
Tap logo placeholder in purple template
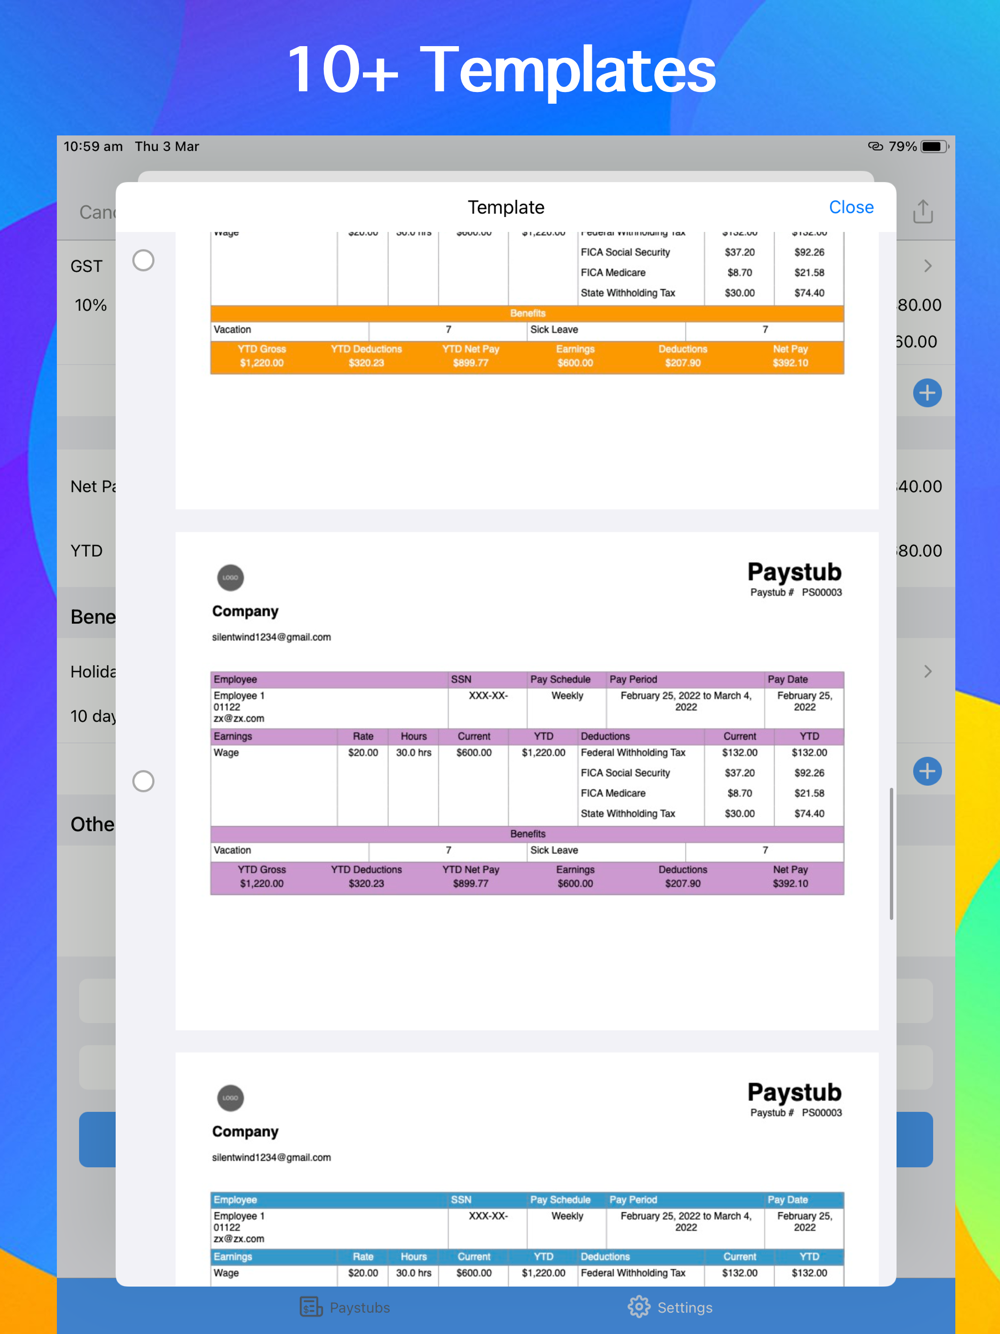230,577
